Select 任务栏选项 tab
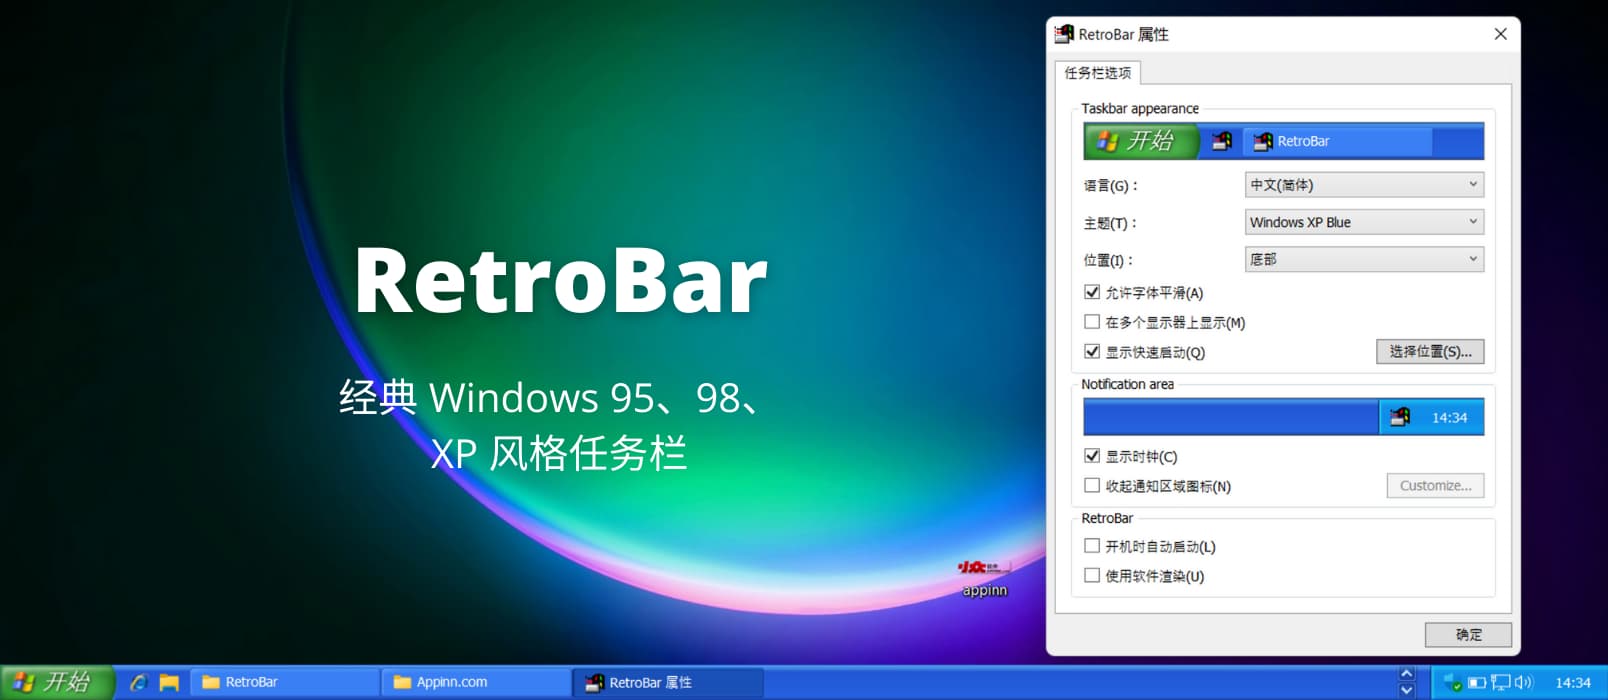Viewport: 1608px width, 700px height. (1098, 73)
